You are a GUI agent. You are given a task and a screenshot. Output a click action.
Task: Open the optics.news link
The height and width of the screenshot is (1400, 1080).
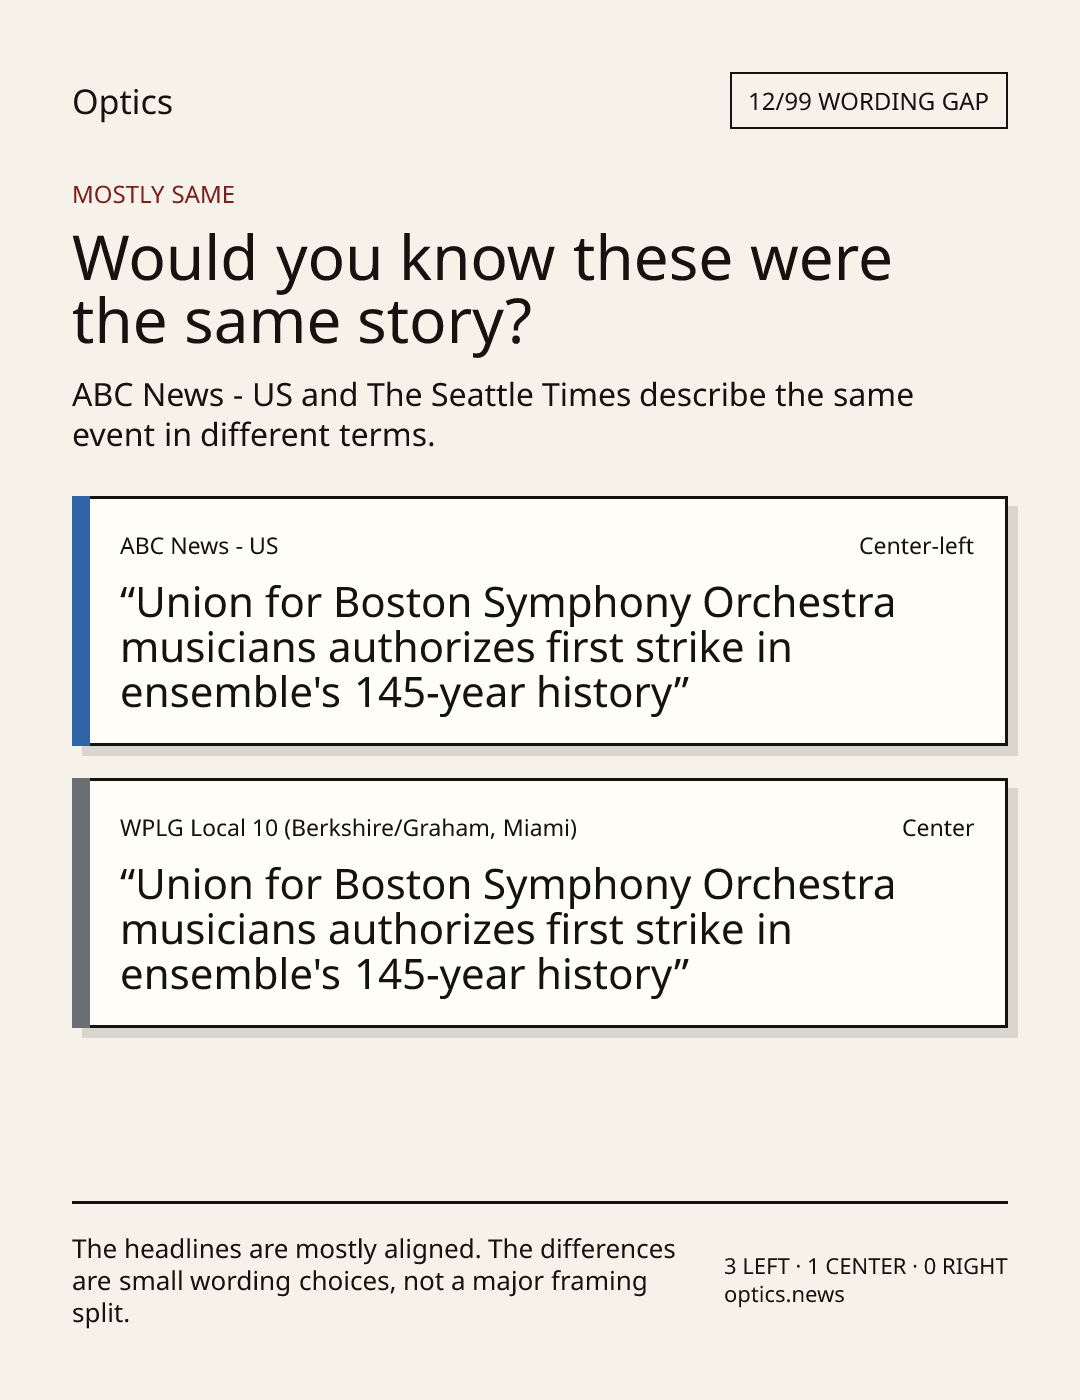(784, 1294)
